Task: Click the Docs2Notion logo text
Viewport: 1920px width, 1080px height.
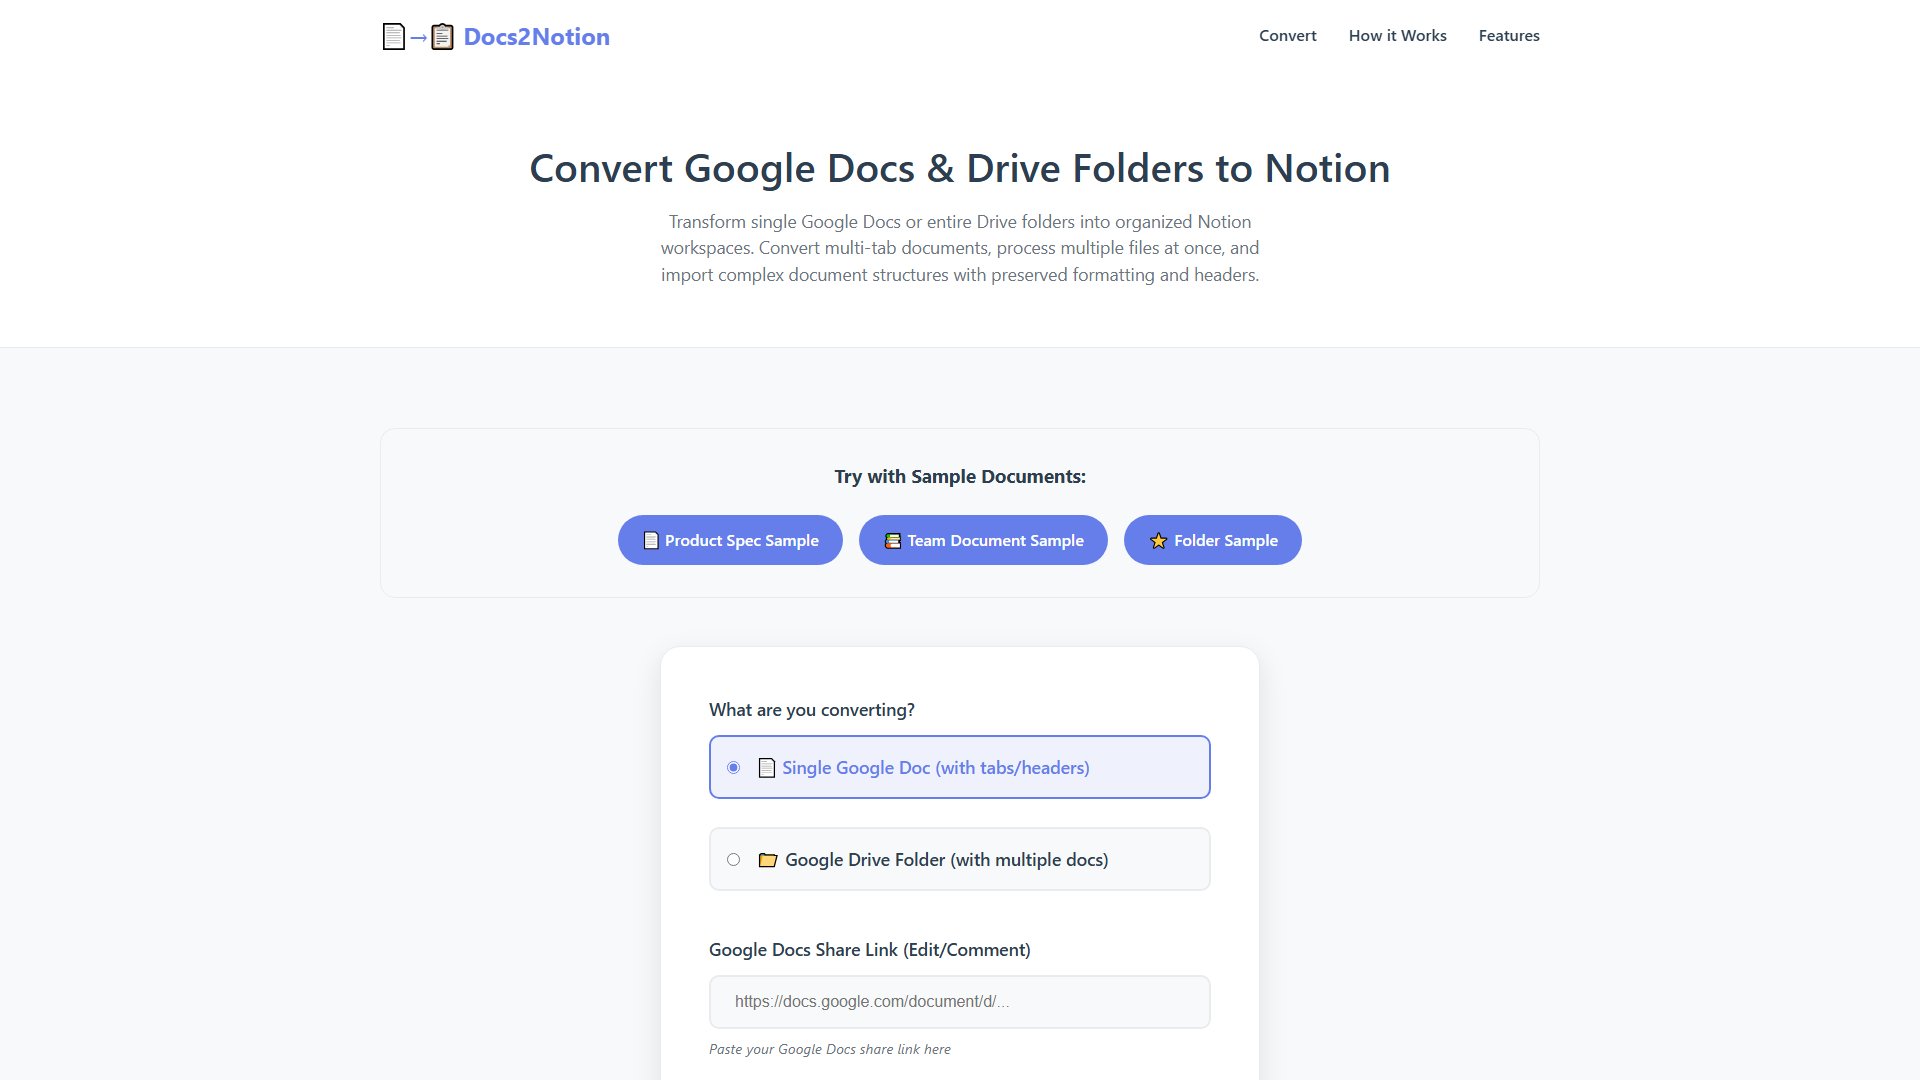Action: tap(536, 37)
